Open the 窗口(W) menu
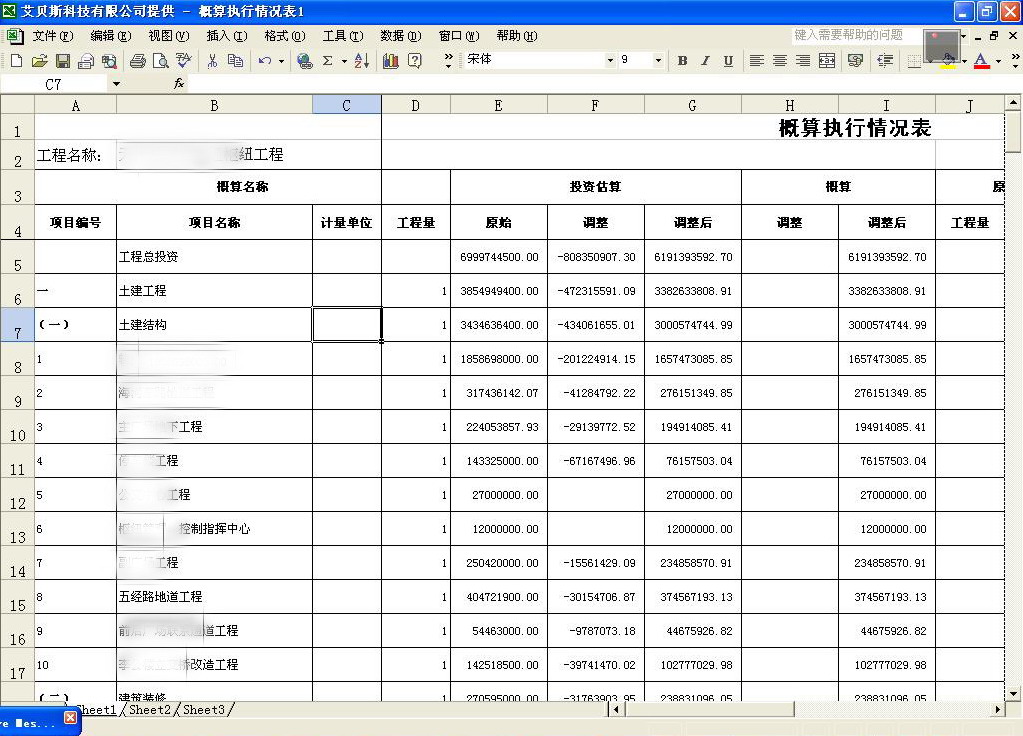1023x736 pixels. point(459,36)
